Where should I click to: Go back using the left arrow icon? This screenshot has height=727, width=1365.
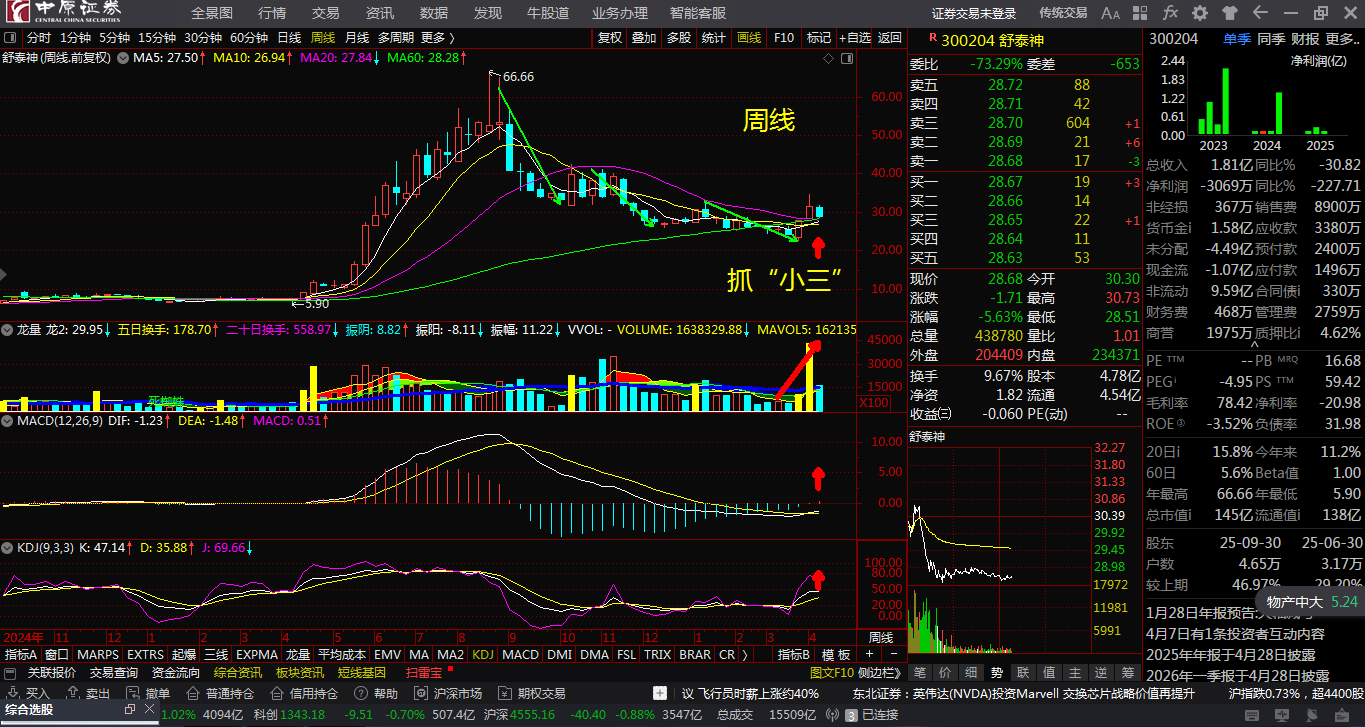1258,13
